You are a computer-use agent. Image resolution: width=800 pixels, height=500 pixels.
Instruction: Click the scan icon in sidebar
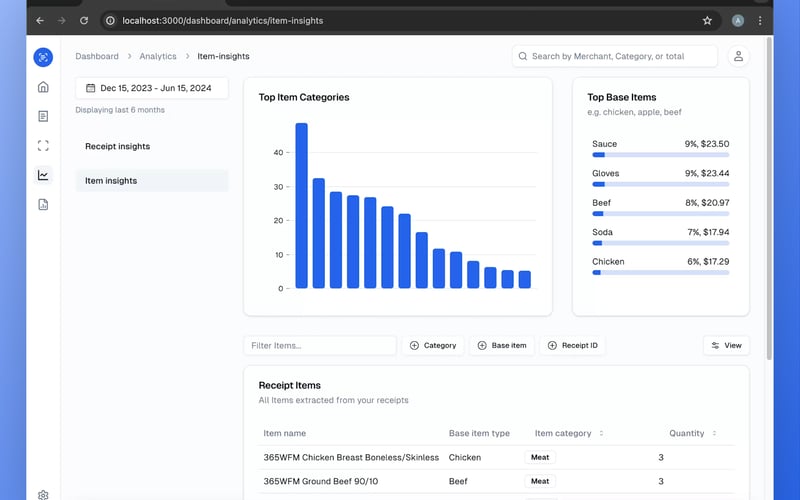click(x=43, y=146)
